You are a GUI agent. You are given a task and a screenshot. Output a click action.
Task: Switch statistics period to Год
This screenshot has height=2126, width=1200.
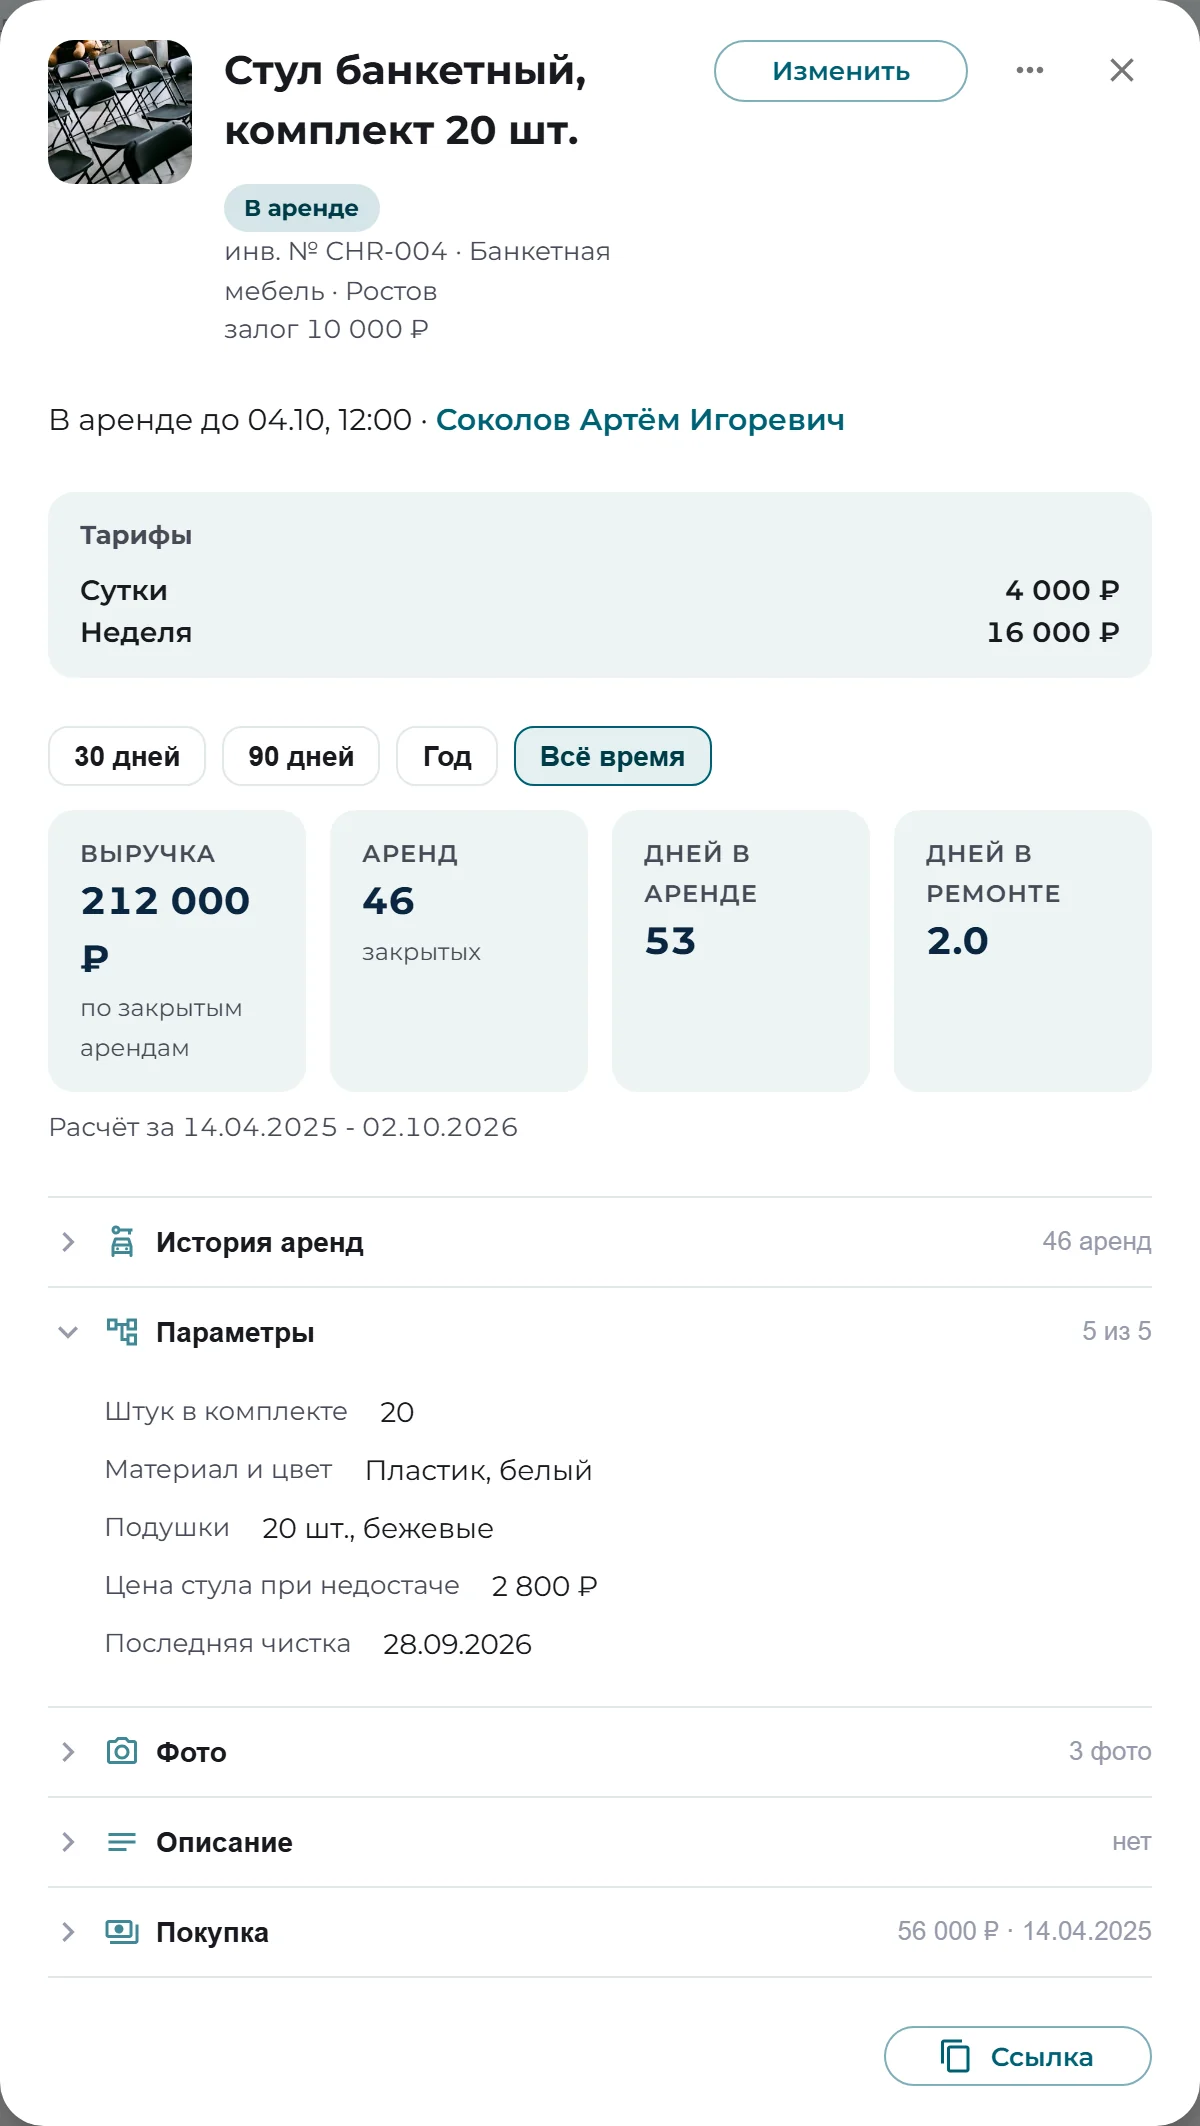(447, 756)
